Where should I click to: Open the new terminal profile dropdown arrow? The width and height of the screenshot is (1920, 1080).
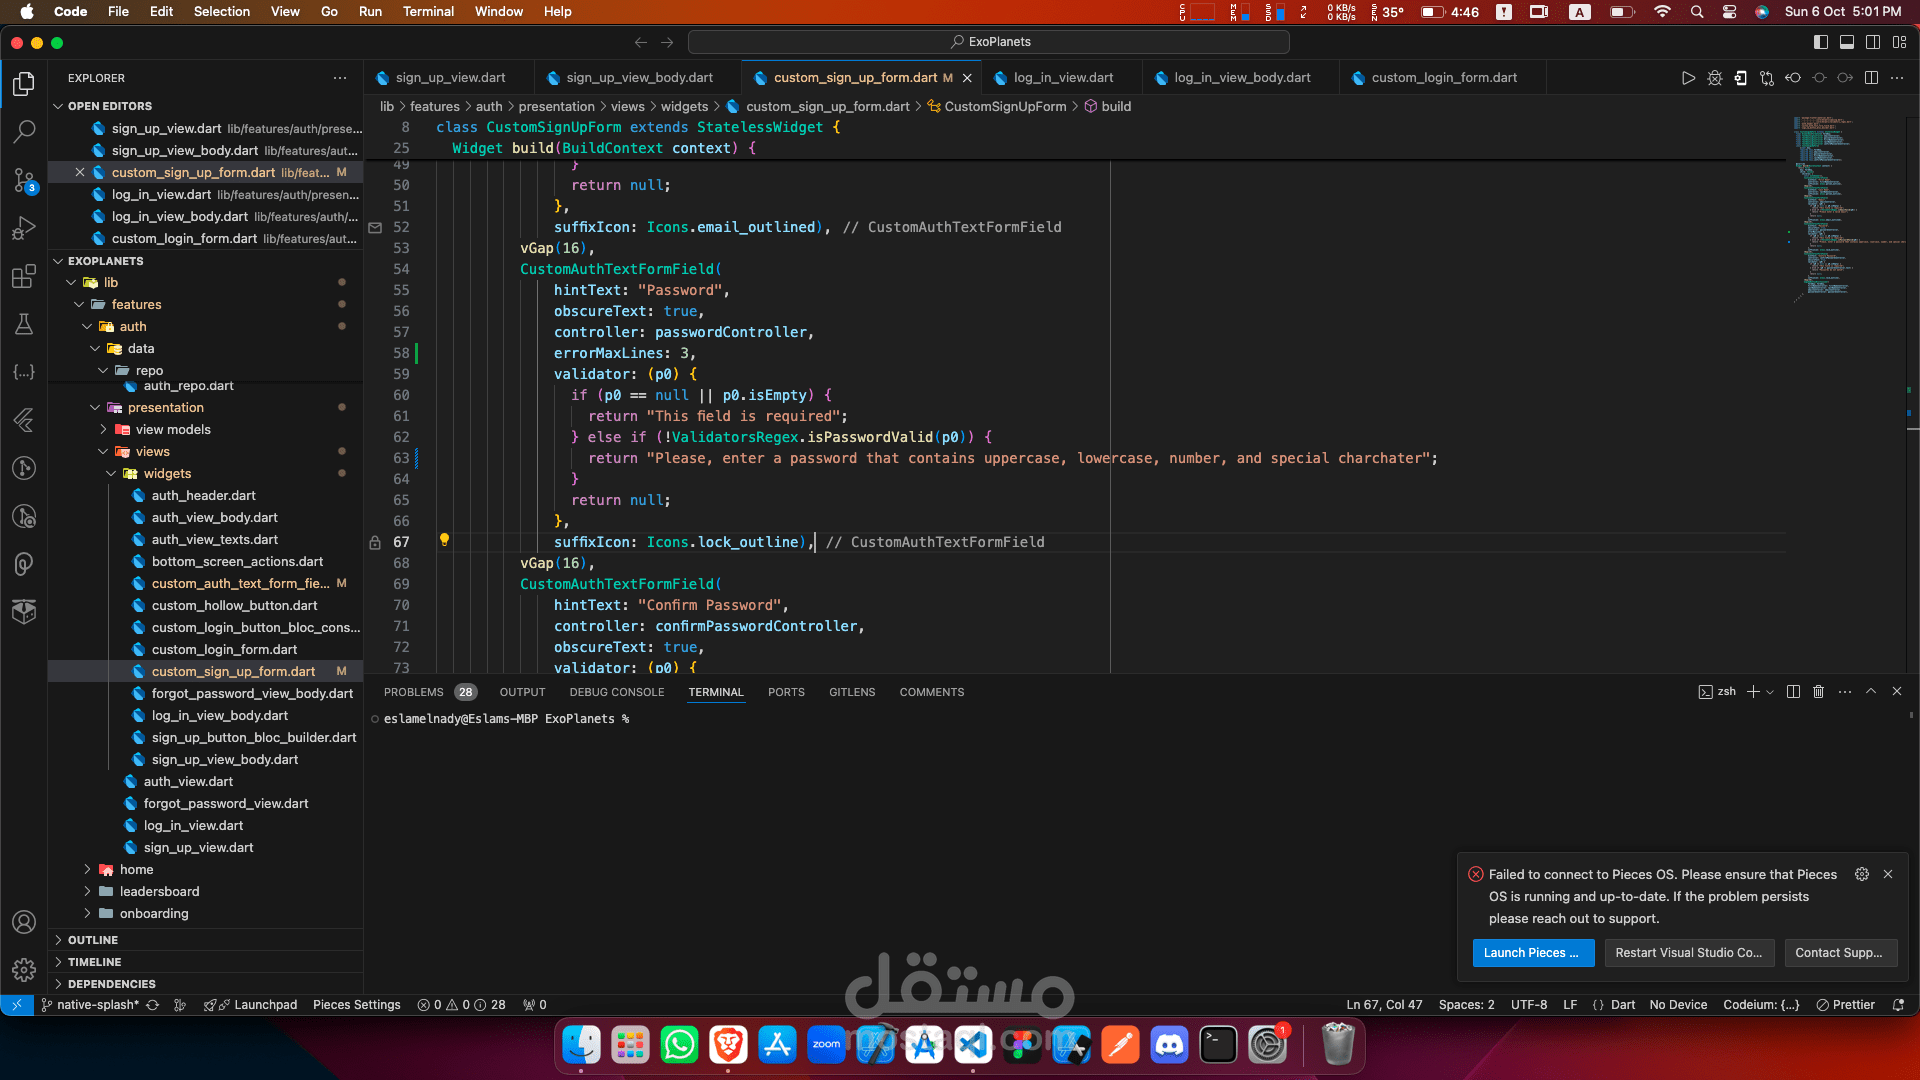(1770, 692)
